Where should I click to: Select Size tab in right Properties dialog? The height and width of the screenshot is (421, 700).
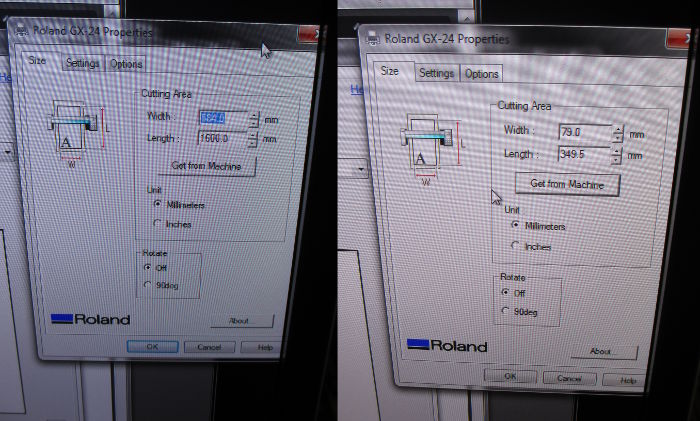[x=390, y=71]
